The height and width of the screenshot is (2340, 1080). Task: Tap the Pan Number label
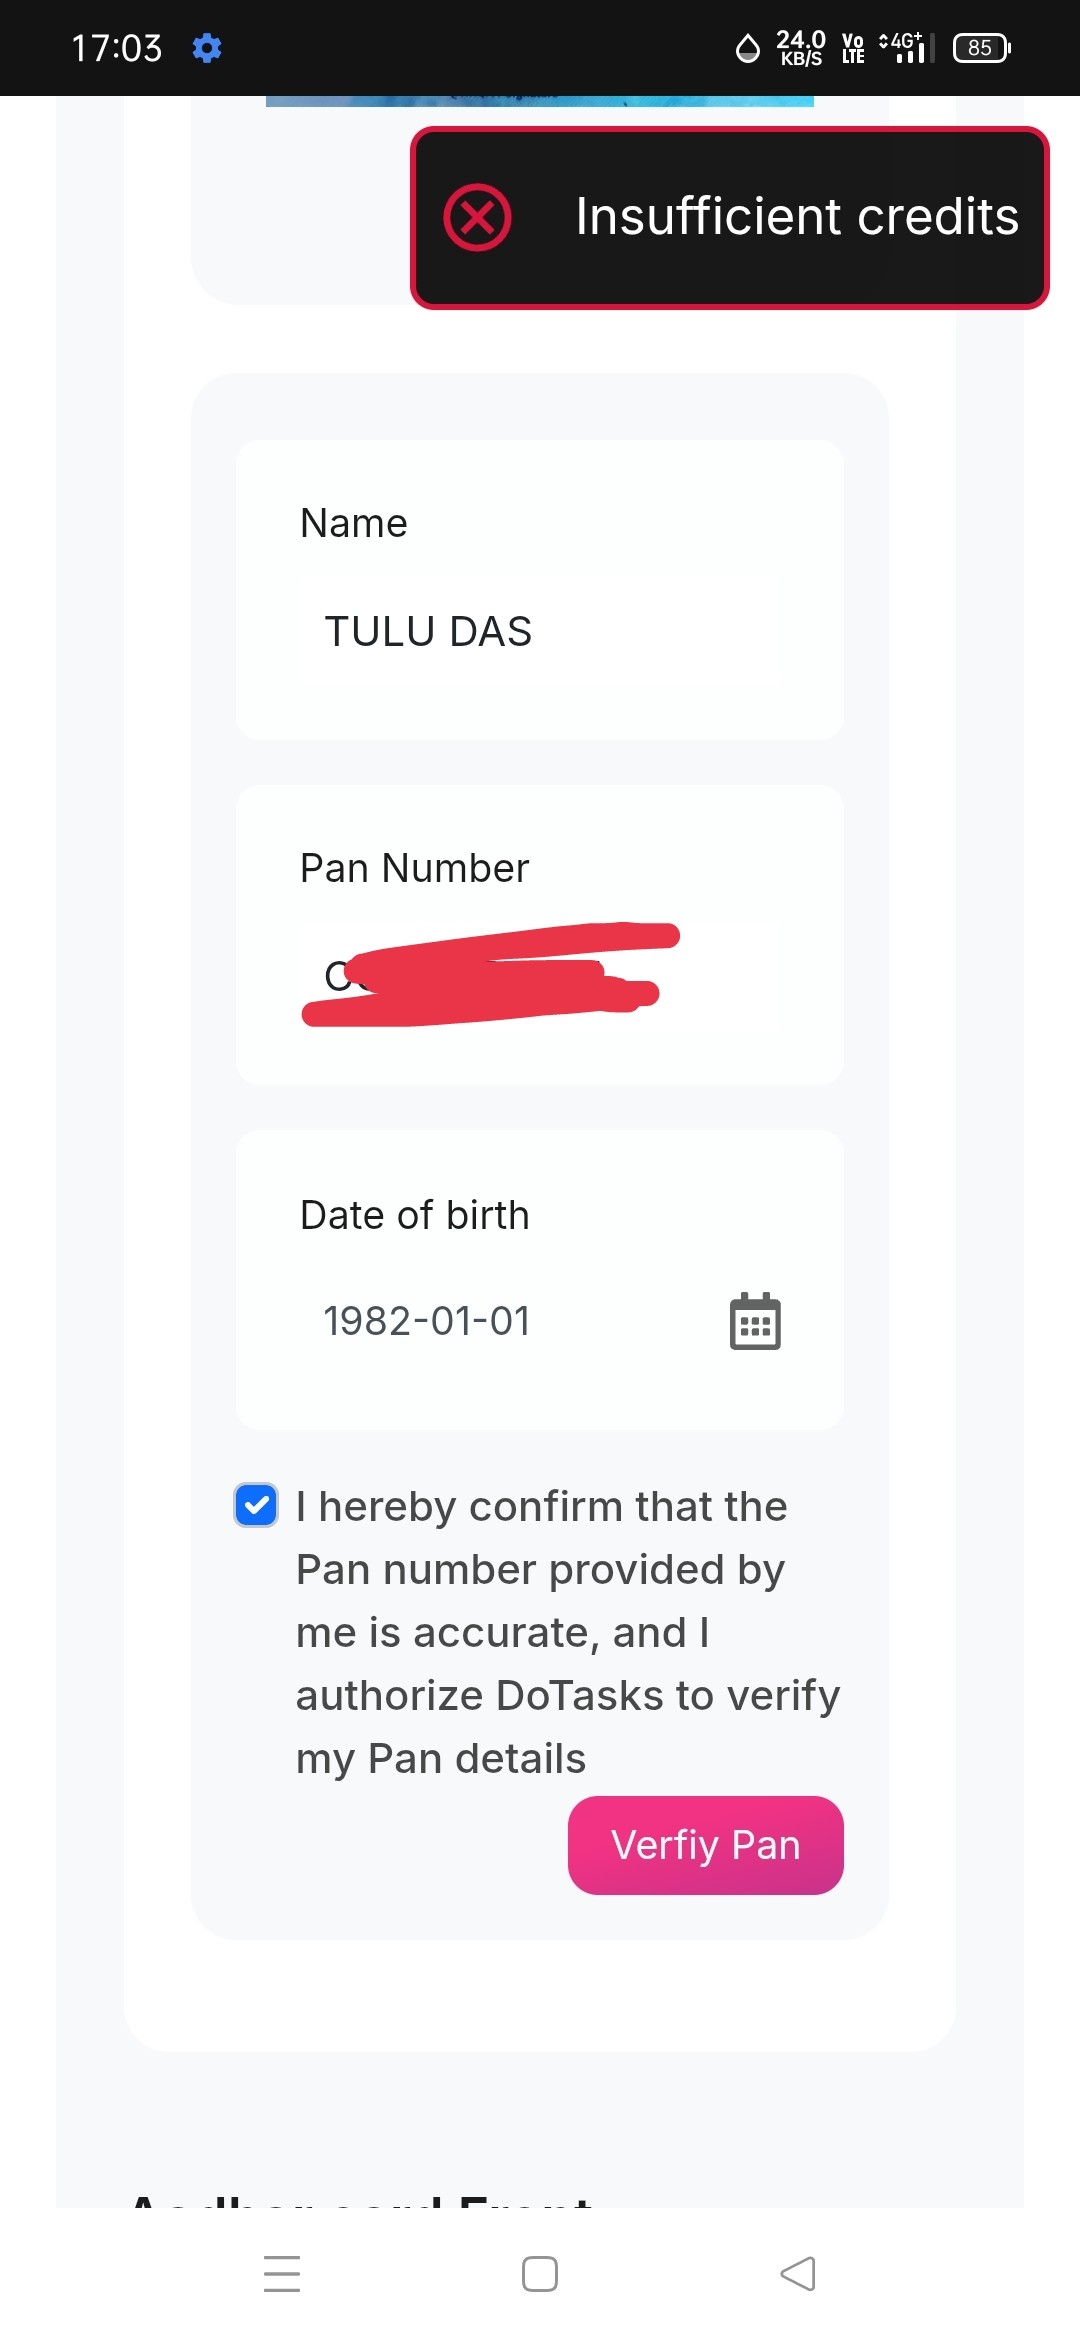click(414, 868)
